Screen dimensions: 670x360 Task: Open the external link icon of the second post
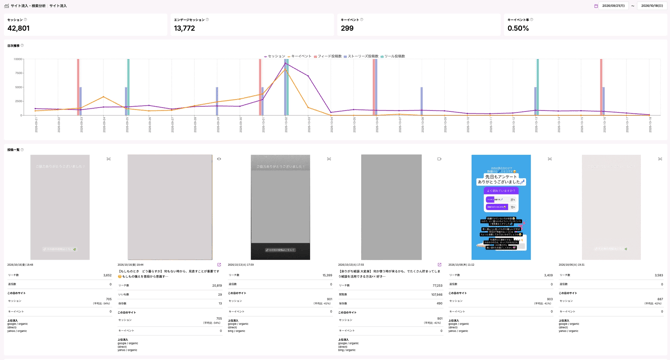click(219, 265)
